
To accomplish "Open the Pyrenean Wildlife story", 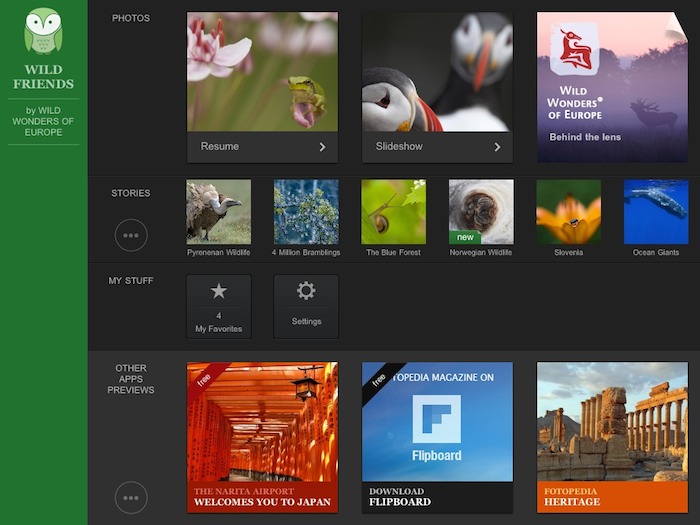I will point(219,212).
